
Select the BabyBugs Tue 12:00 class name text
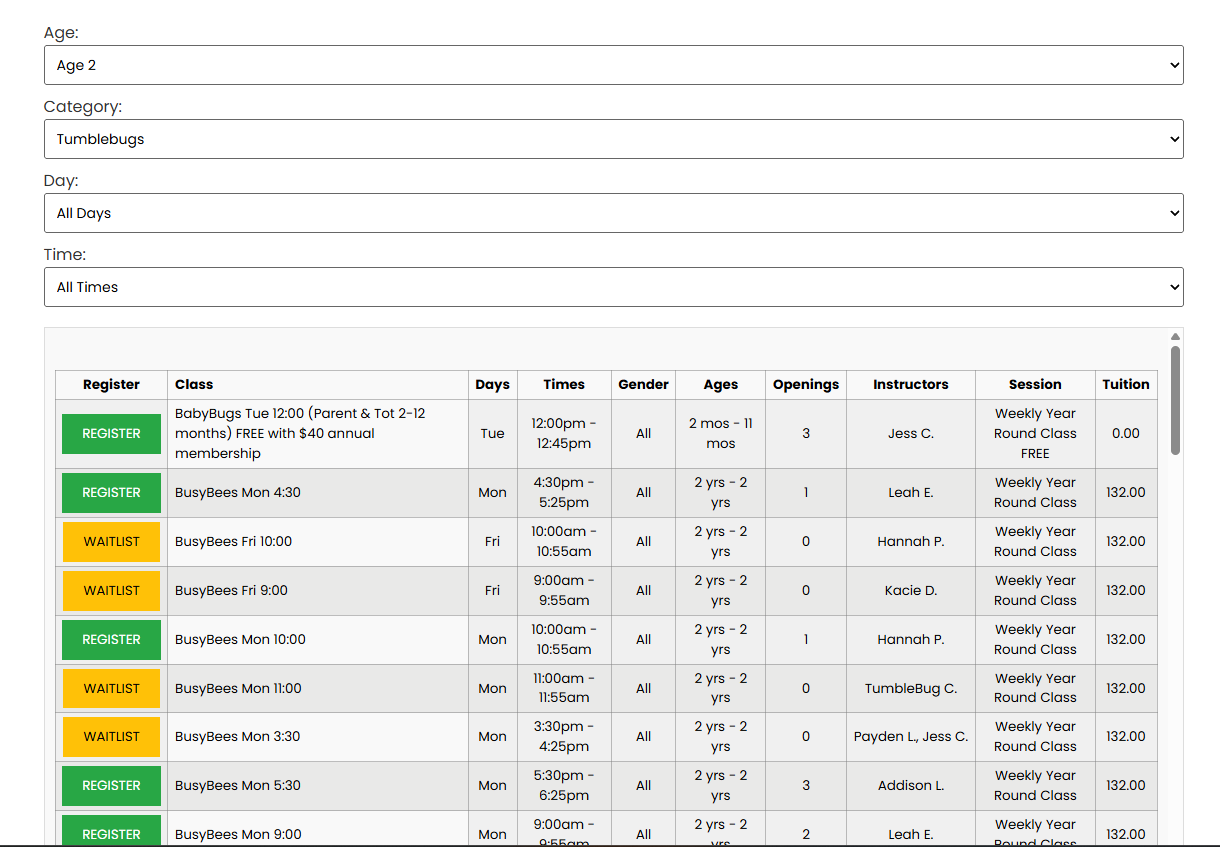300,433
